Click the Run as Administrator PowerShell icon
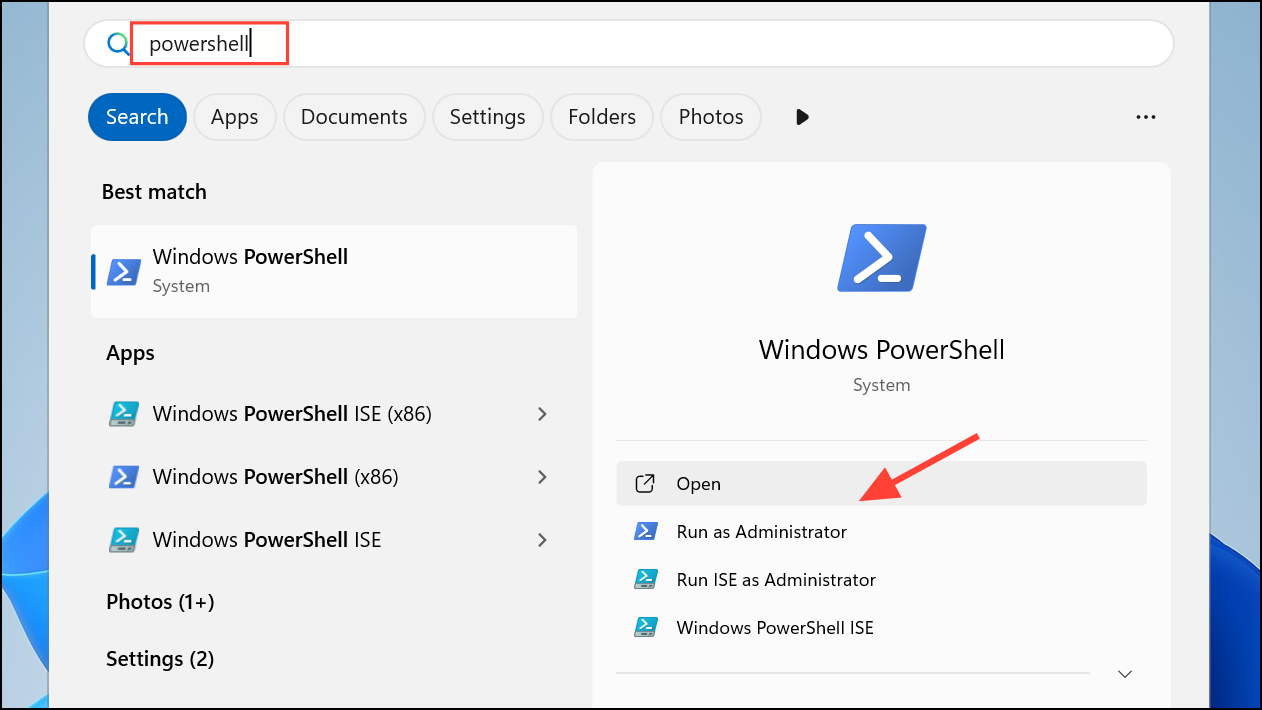 coord(646,531)
